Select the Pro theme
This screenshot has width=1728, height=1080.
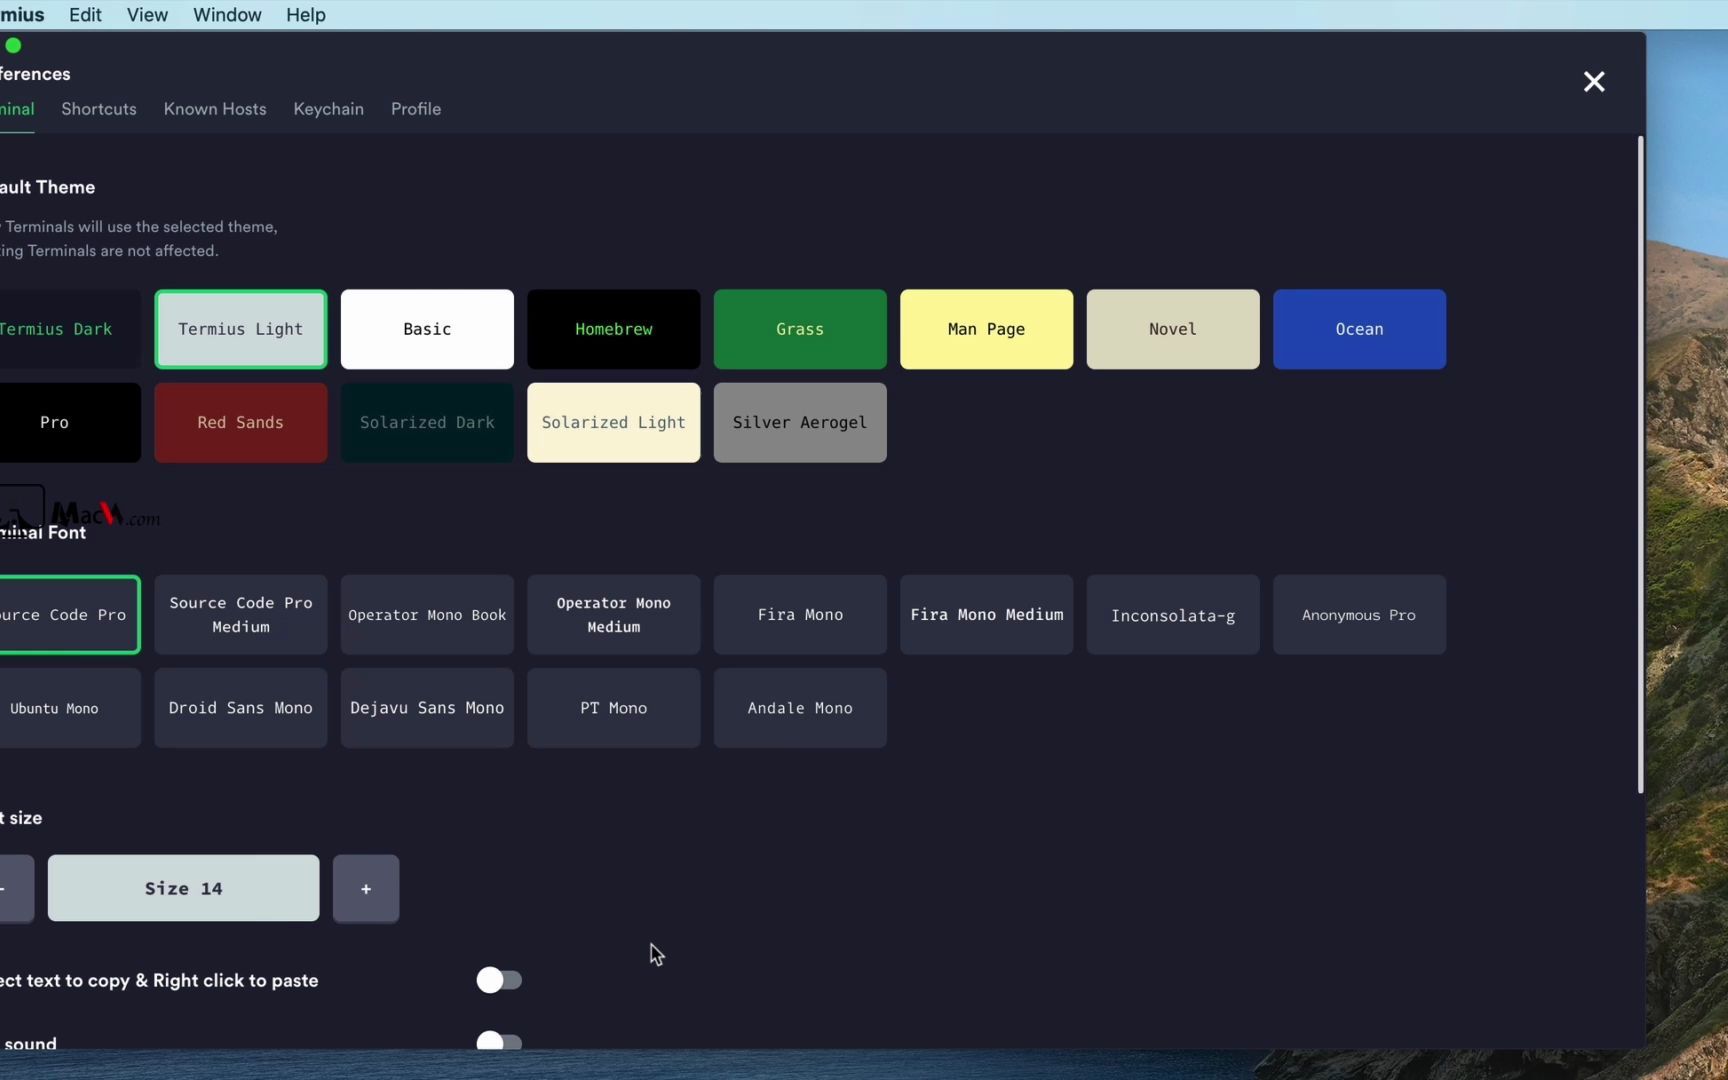[68, 423]
